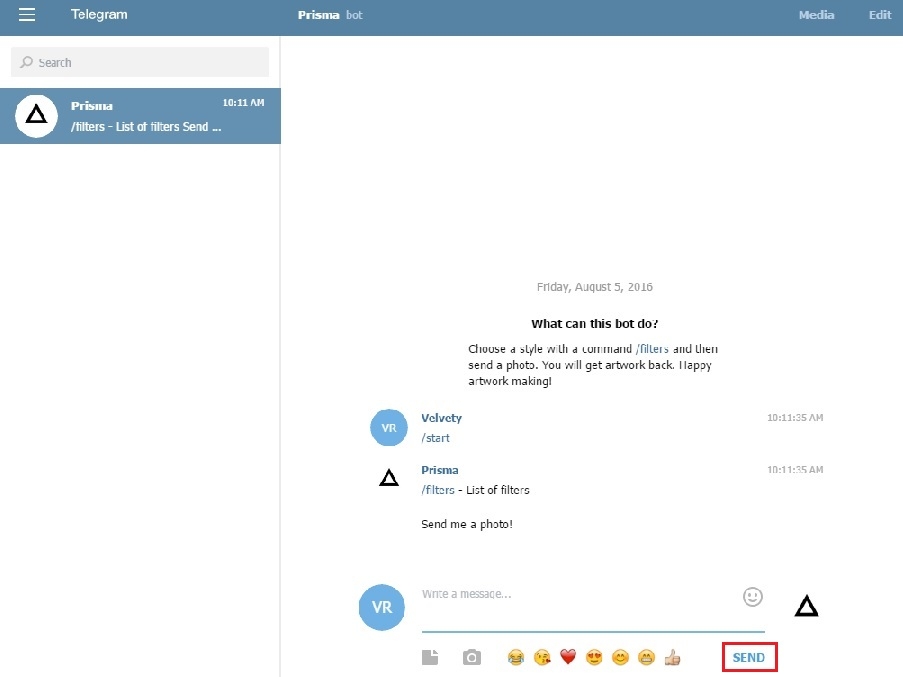Click the /start command link

coord(435,438)
